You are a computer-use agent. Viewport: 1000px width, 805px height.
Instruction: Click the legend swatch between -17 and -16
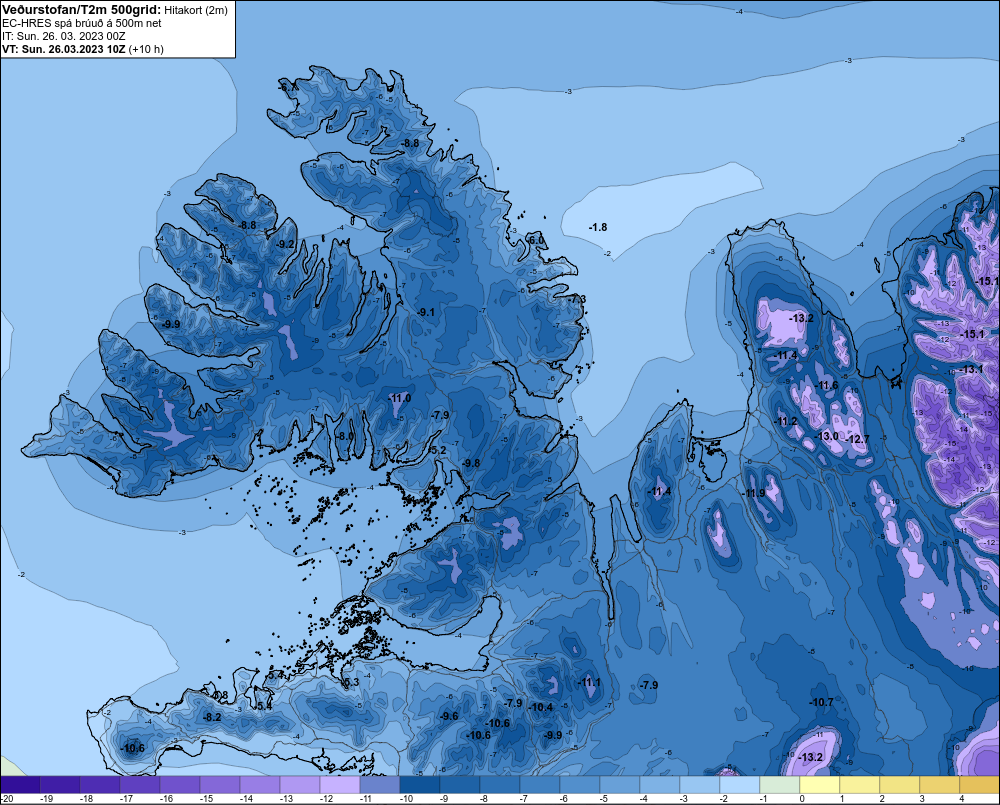pos(140,784)
